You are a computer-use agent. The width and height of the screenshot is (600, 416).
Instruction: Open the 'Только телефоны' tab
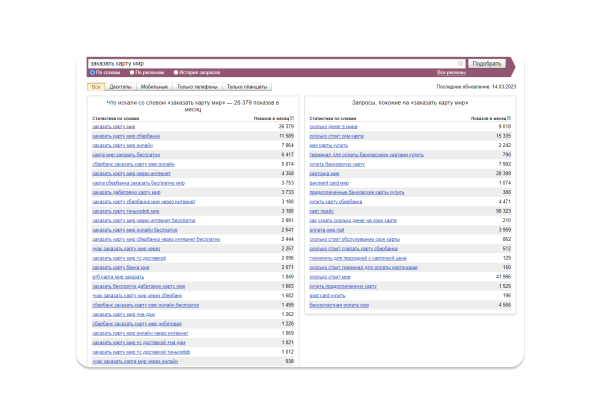[198, 87]
